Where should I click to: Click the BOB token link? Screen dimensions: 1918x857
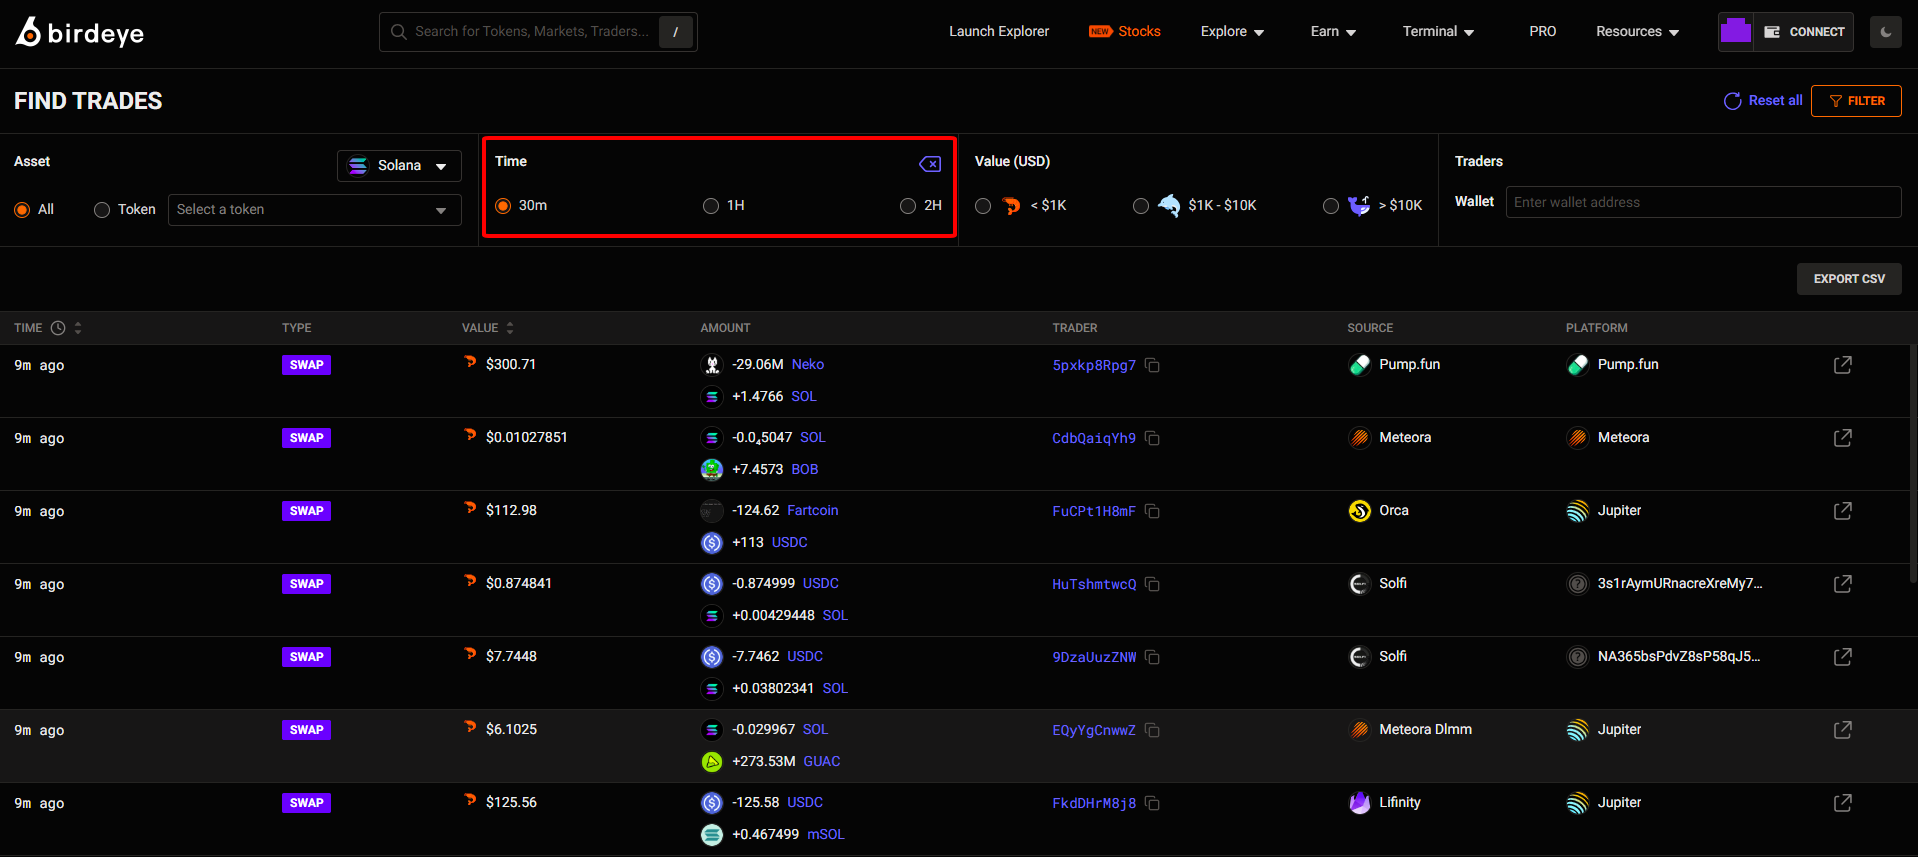click(804, 470)
